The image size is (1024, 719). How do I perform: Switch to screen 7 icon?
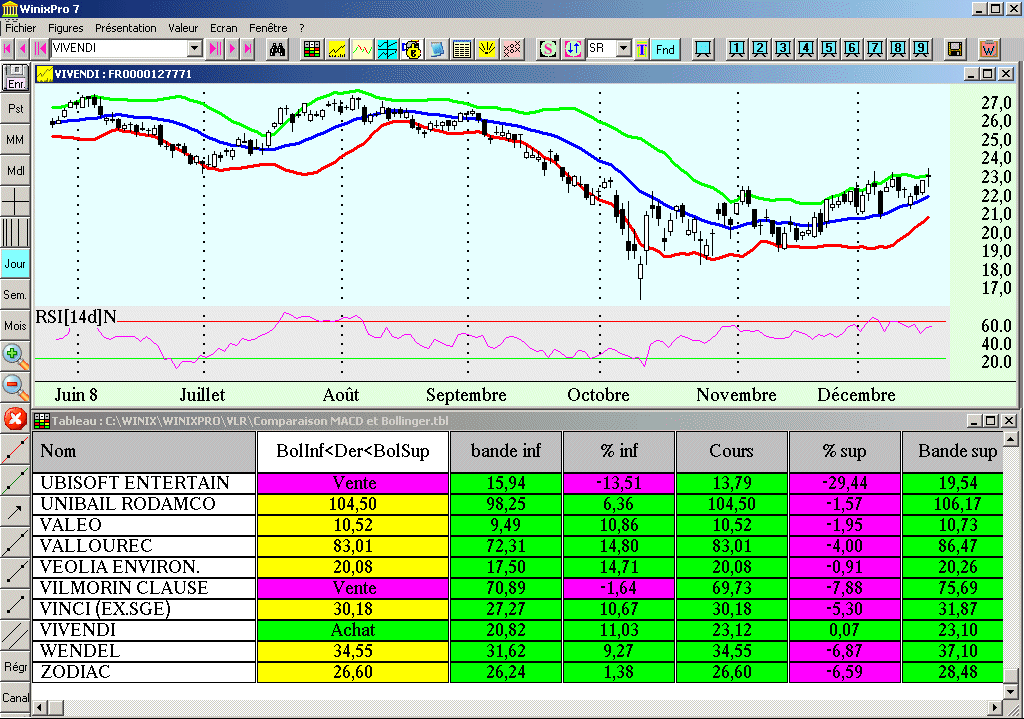874,49
